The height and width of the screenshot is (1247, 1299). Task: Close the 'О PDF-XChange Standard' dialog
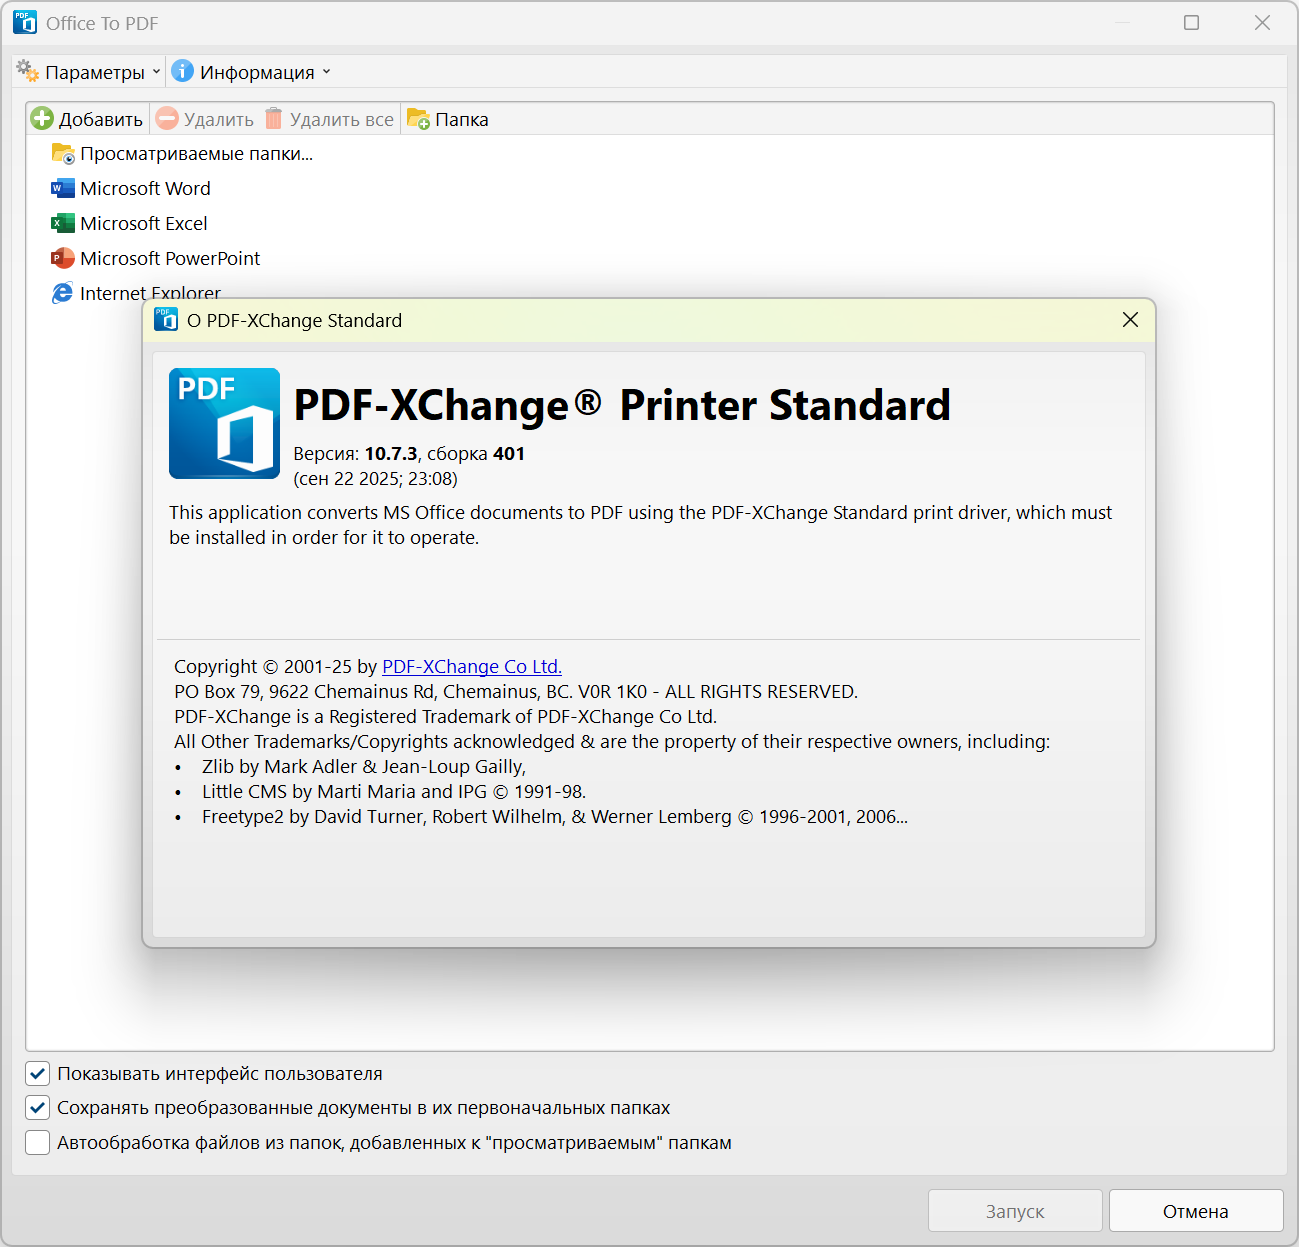(x=1130, y=320)
